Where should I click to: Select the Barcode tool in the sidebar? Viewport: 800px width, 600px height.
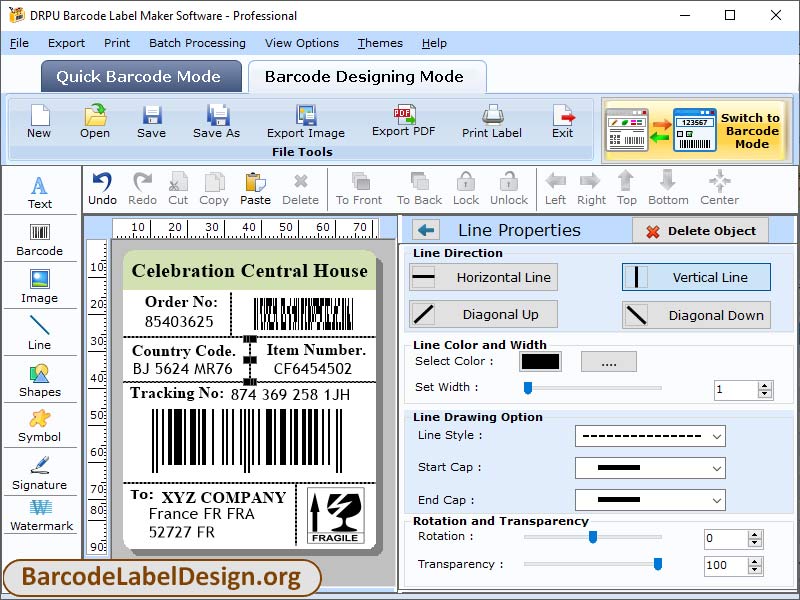40,239
